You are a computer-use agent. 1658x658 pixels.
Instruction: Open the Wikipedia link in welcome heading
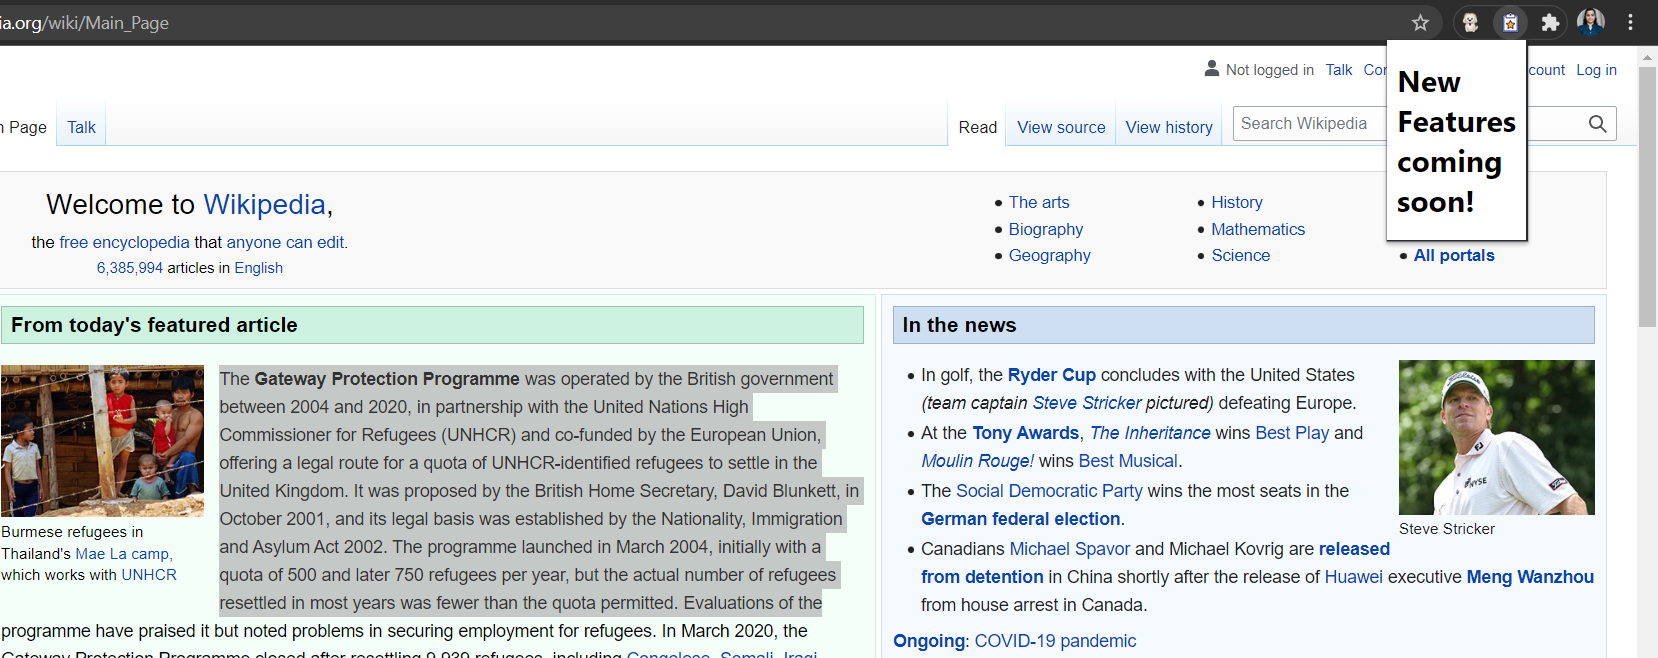tap(264, 204)
